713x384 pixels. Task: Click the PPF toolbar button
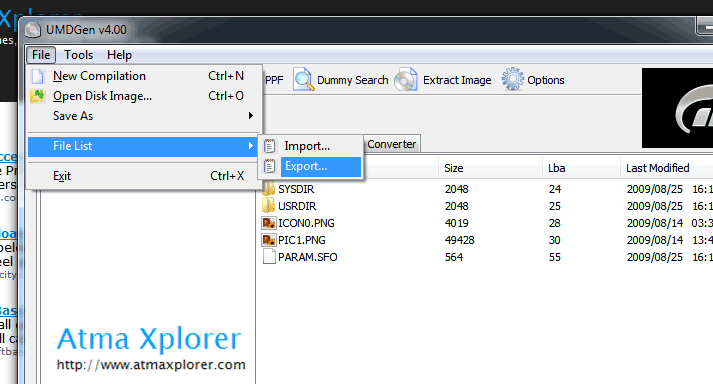274,80
